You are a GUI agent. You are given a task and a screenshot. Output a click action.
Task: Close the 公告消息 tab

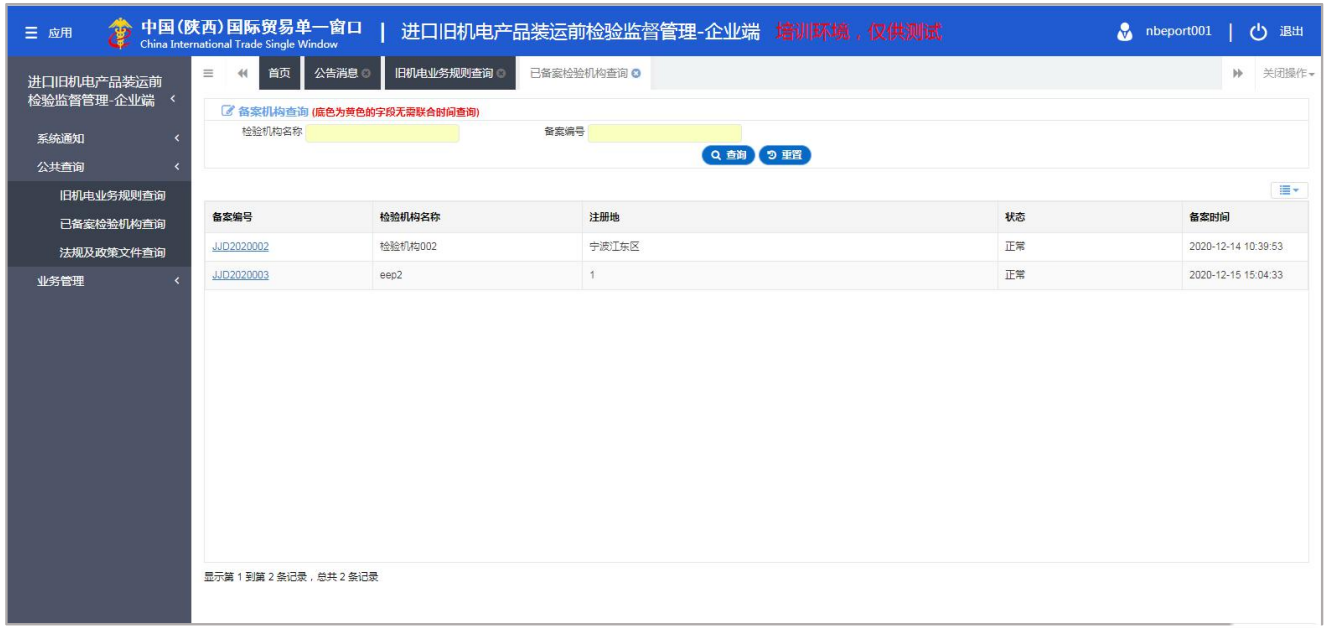tap(366, 73)
